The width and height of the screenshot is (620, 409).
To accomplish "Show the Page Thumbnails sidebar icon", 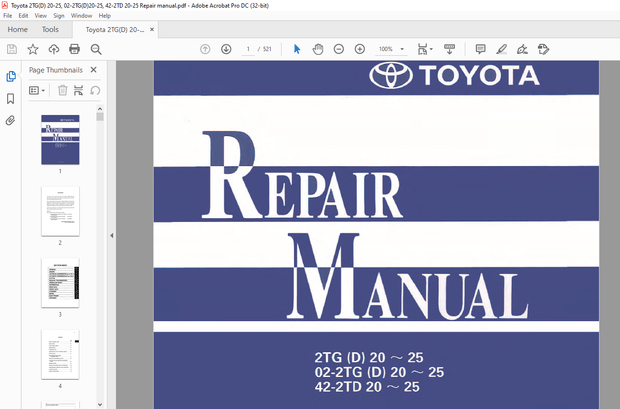I will coord(11,76).
